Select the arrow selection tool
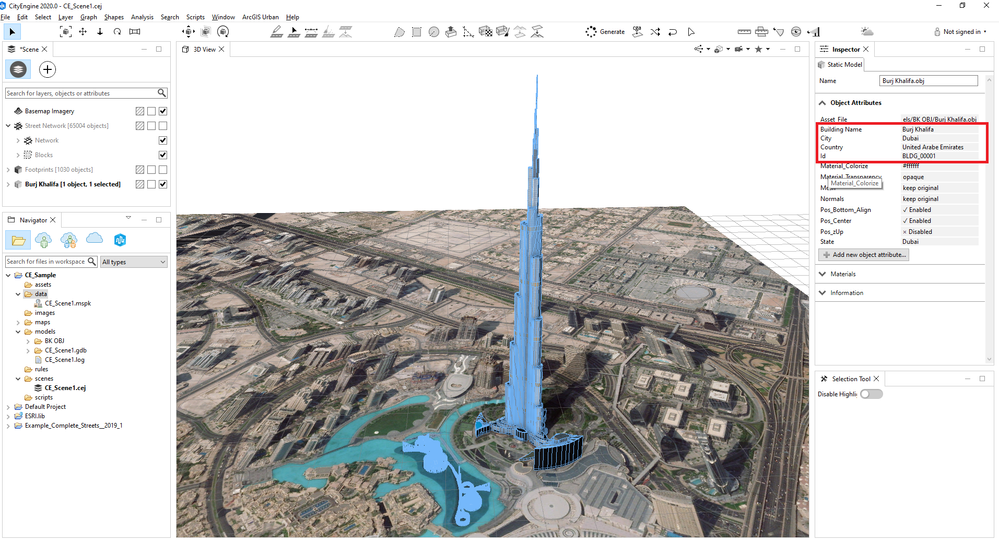999x543 pixels. (x=12, y=31)
